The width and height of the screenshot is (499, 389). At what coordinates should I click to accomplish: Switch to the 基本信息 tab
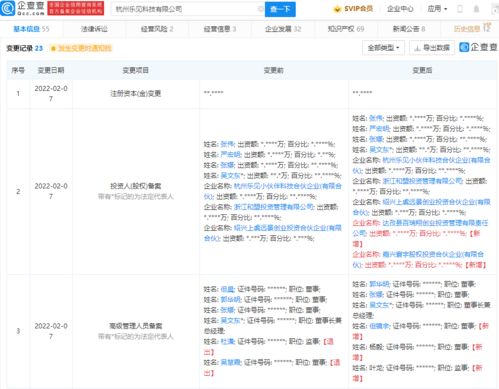pyautogui.click(x=31, y=29)
